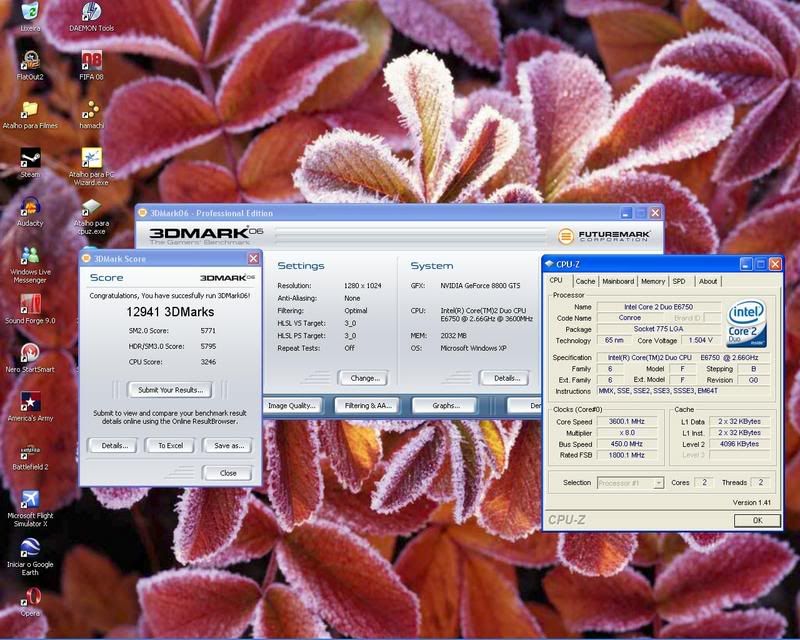Click OK in the CPU-Z window
Viewport: 800px width, 640px height.
(x=757, y=520)
